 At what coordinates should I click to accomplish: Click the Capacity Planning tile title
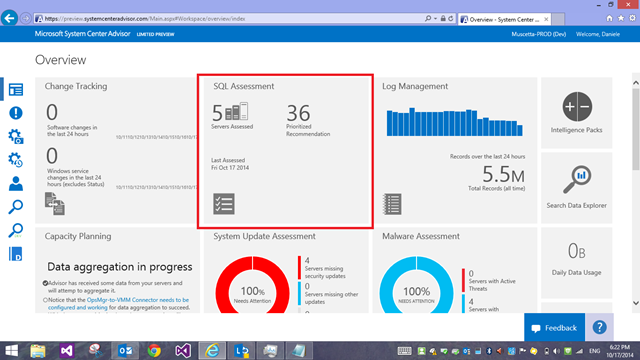point(78,236)
